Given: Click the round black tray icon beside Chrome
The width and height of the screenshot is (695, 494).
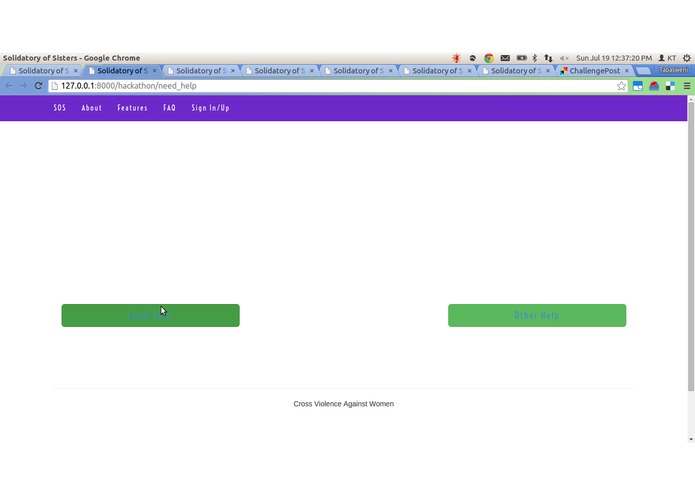Looking at the screenshot, I should click(x=472, y=58).
